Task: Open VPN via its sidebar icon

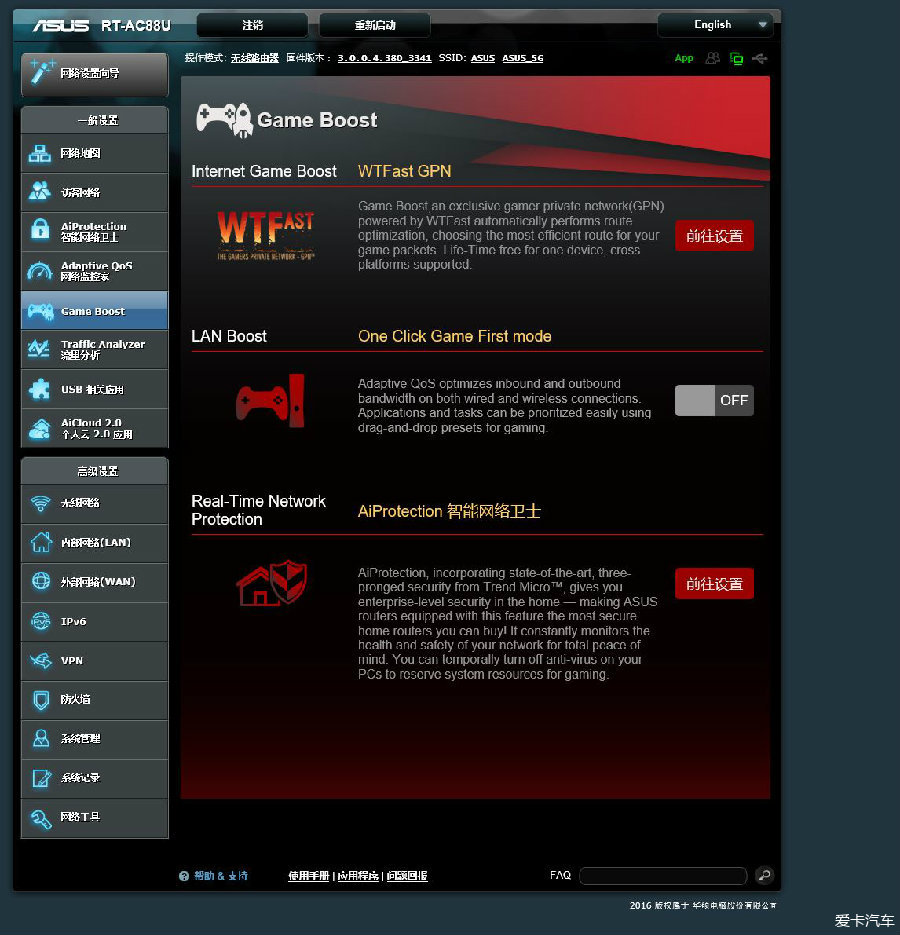Action: pyautogui.click(x=41, y=660)
